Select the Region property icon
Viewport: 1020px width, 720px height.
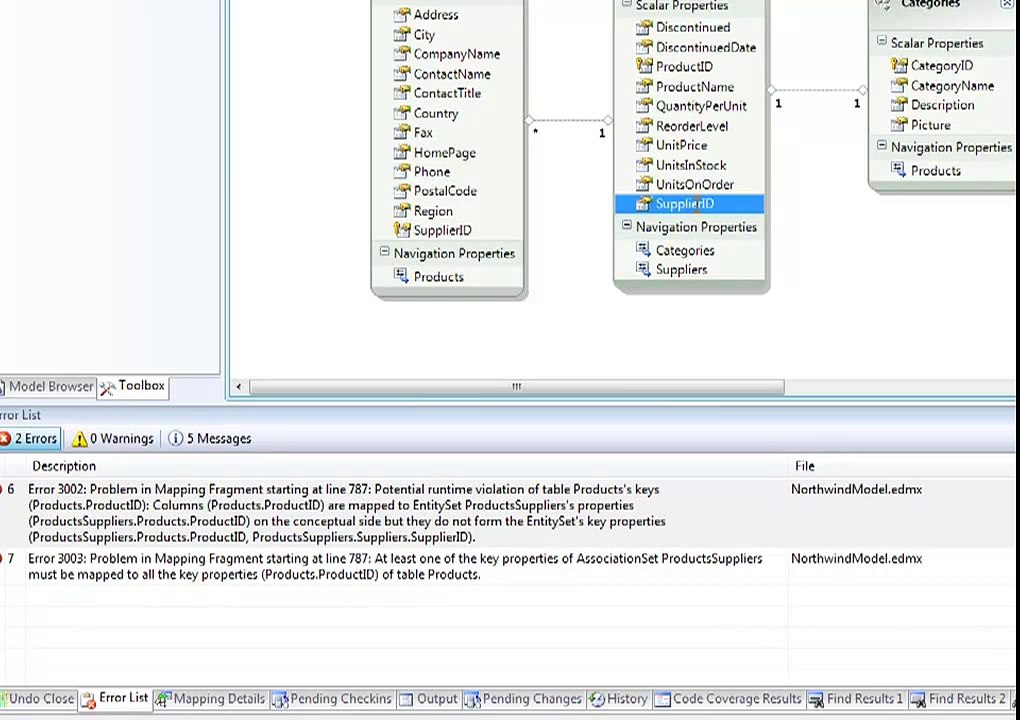pyautogui.click(x=402, y=211)
